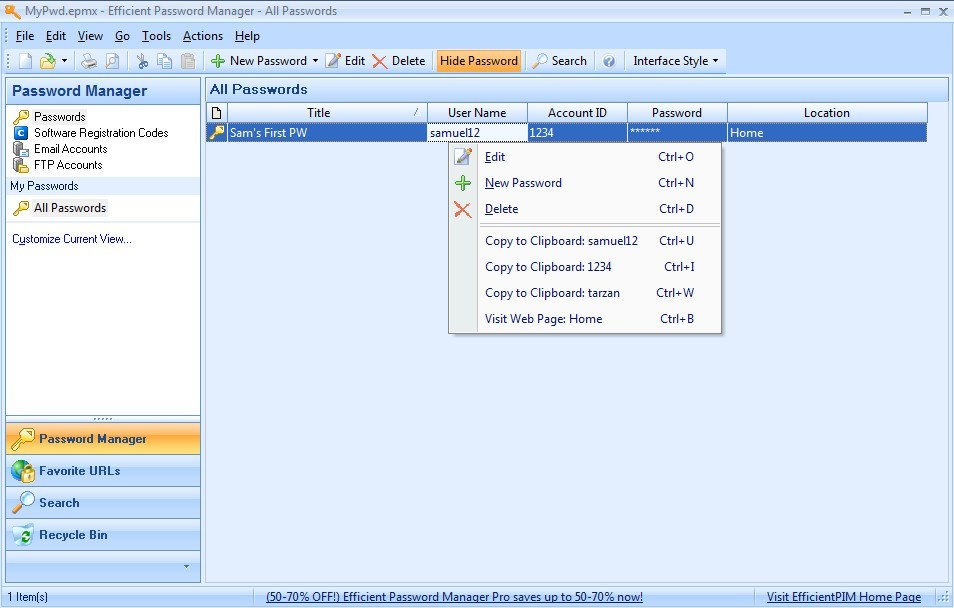The image size is (954, 608).
Task: Sort by the Account ID column header
Action: click(x=577, y=113)
